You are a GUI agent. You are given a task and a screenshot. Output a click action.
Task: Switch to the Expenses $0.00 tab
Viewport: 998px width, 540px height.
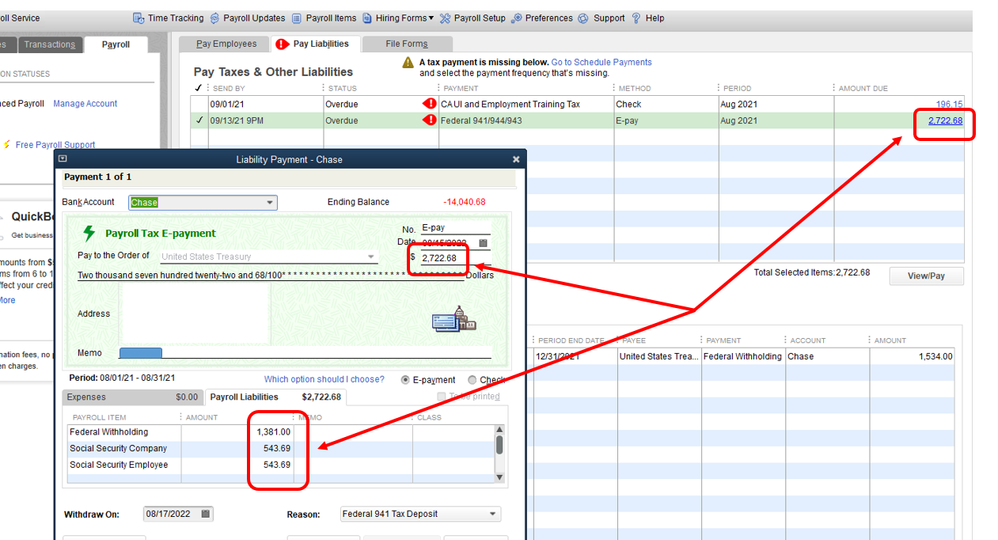pyautogui.click(x=132, y=397)
